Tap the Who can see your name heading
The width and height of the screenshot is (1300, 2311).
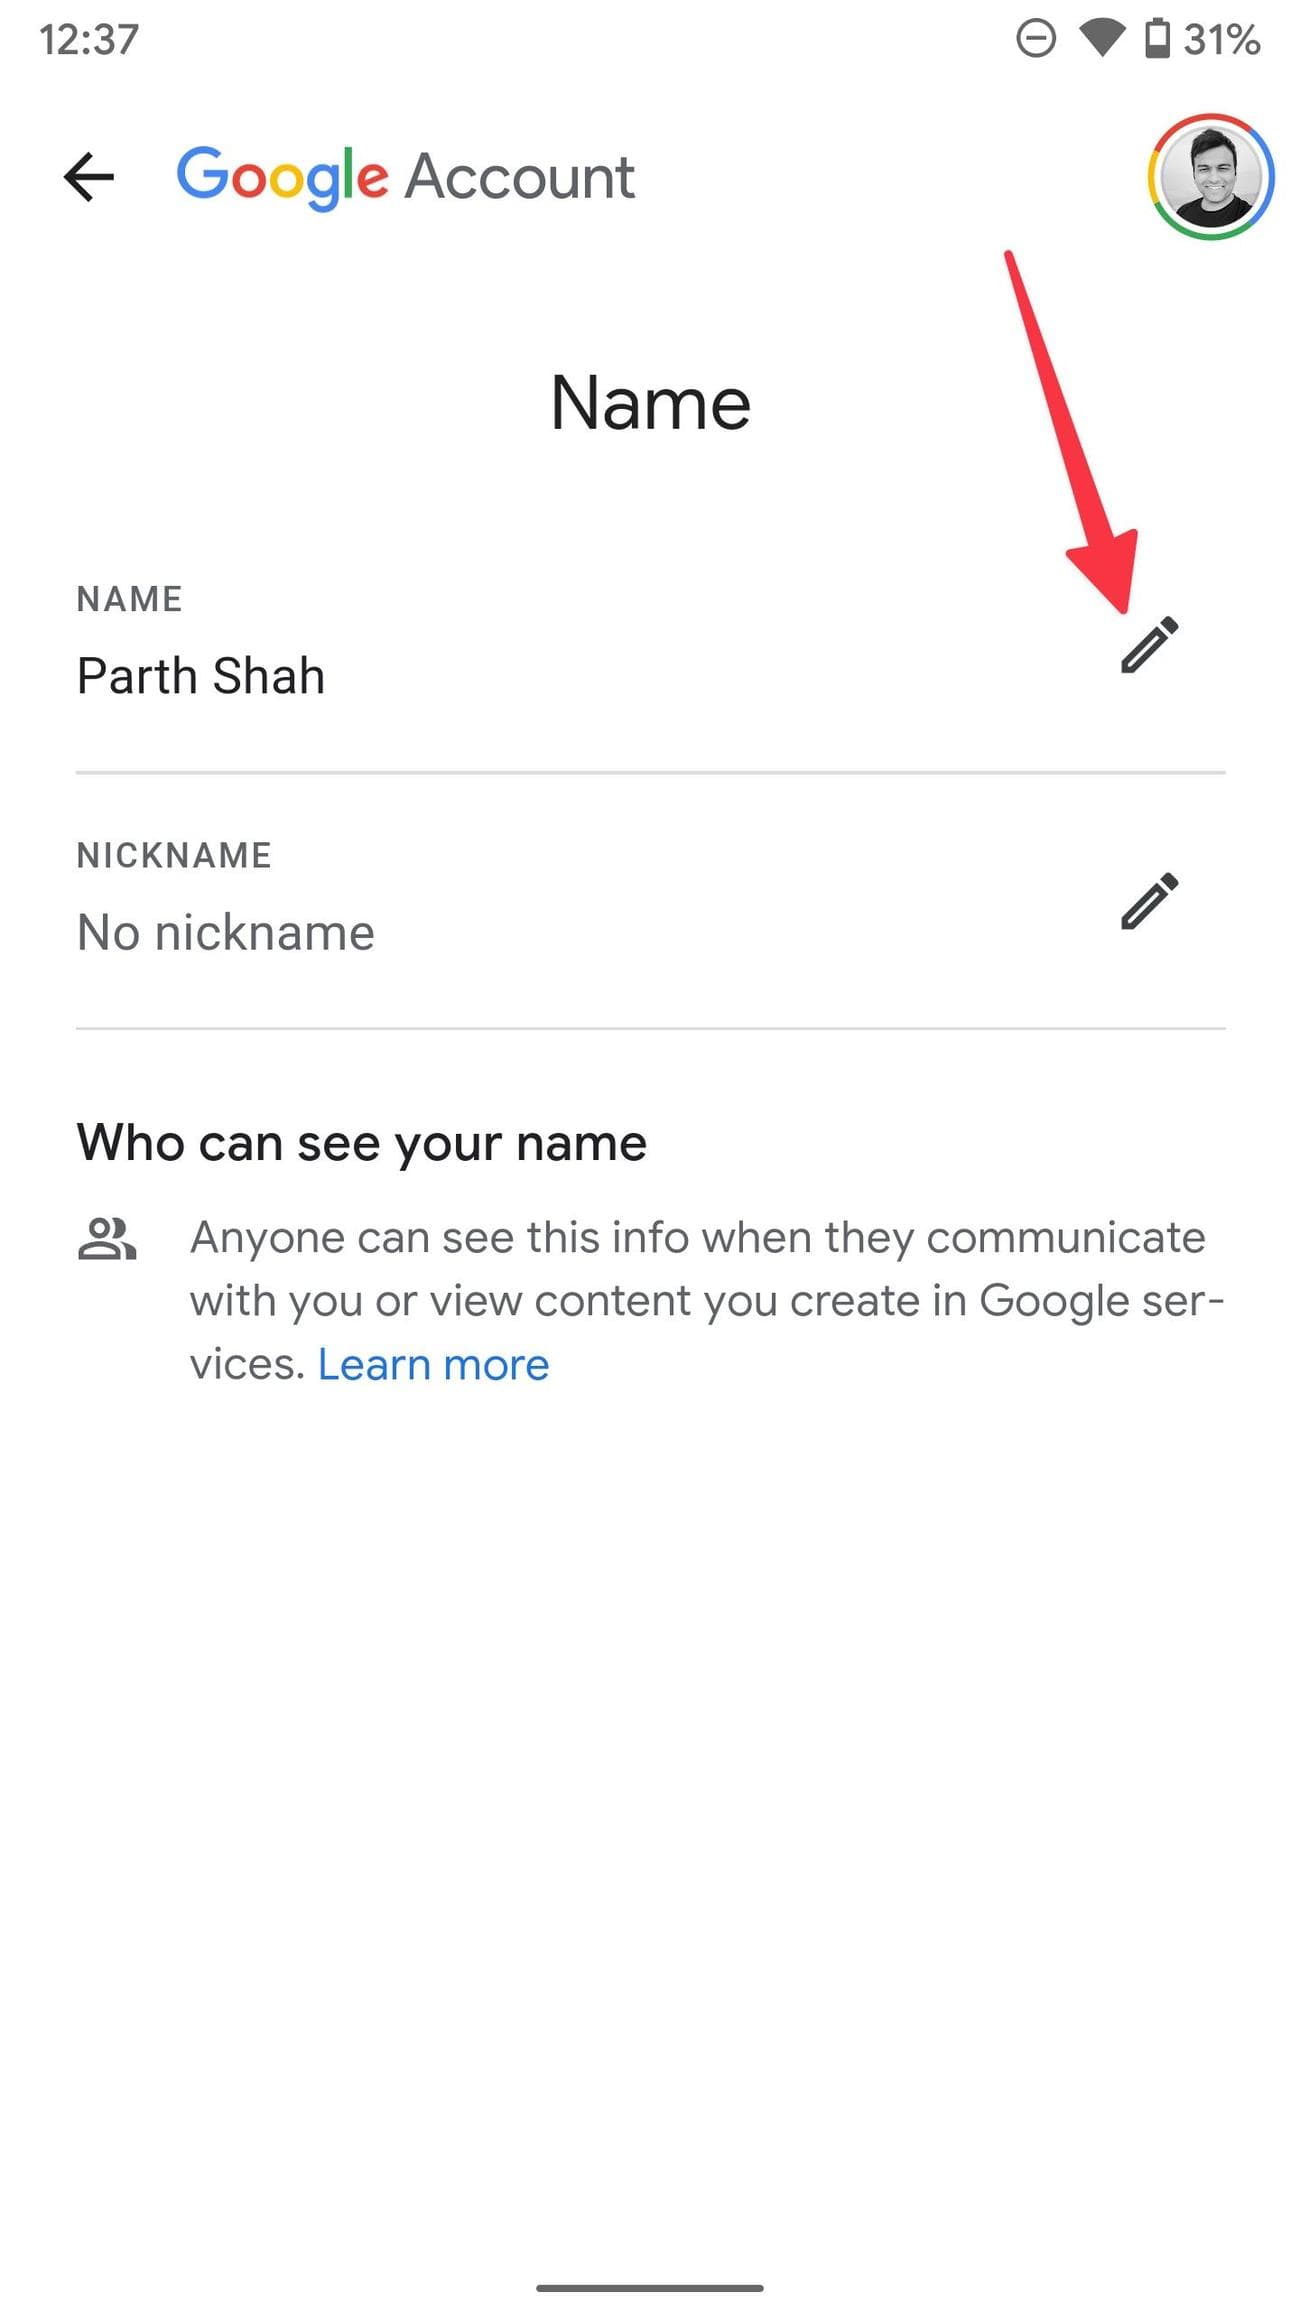point(362,1142)
